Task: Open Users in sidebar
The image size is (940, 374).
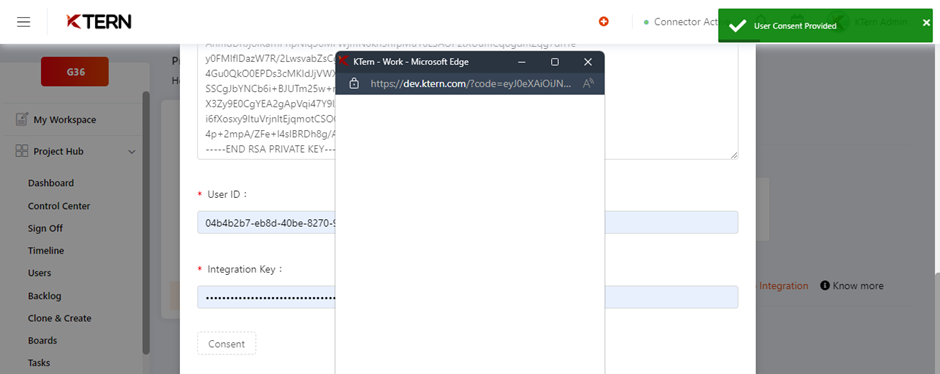Action: (x=40, y=273)
